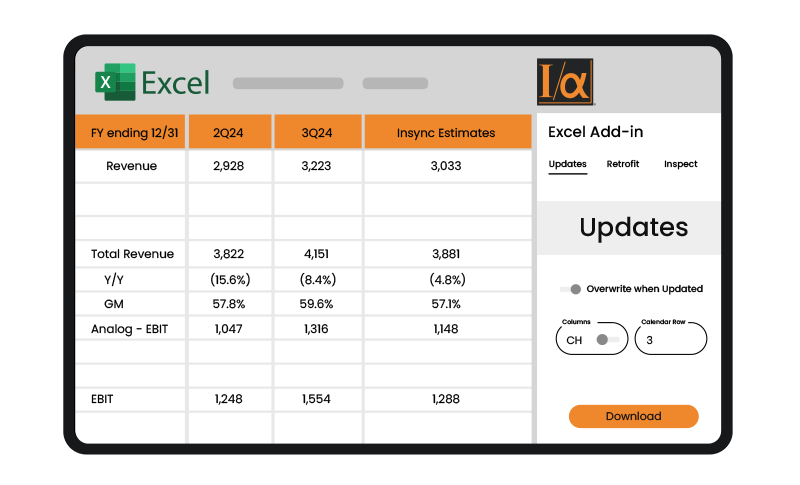Select GM estimate 57.1%
Image resolution: width=800 pixels, height=485 pixels.
[446, 304]
